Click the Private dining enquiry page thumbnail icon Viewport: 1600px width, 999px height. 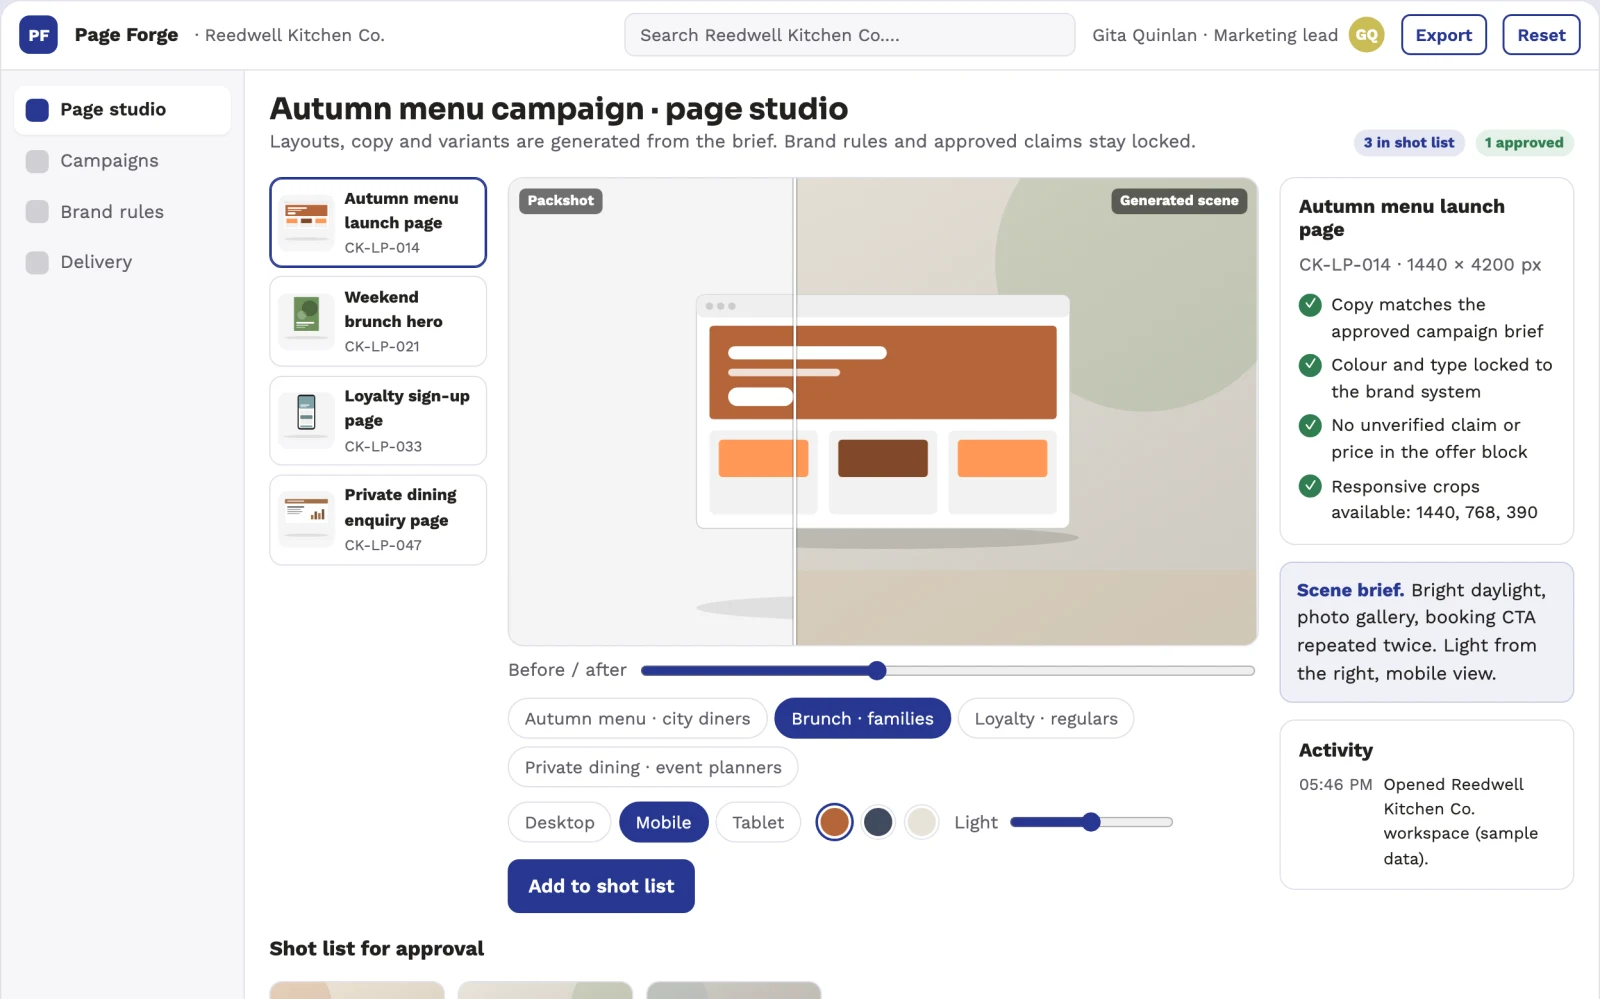tap(307, 518)
